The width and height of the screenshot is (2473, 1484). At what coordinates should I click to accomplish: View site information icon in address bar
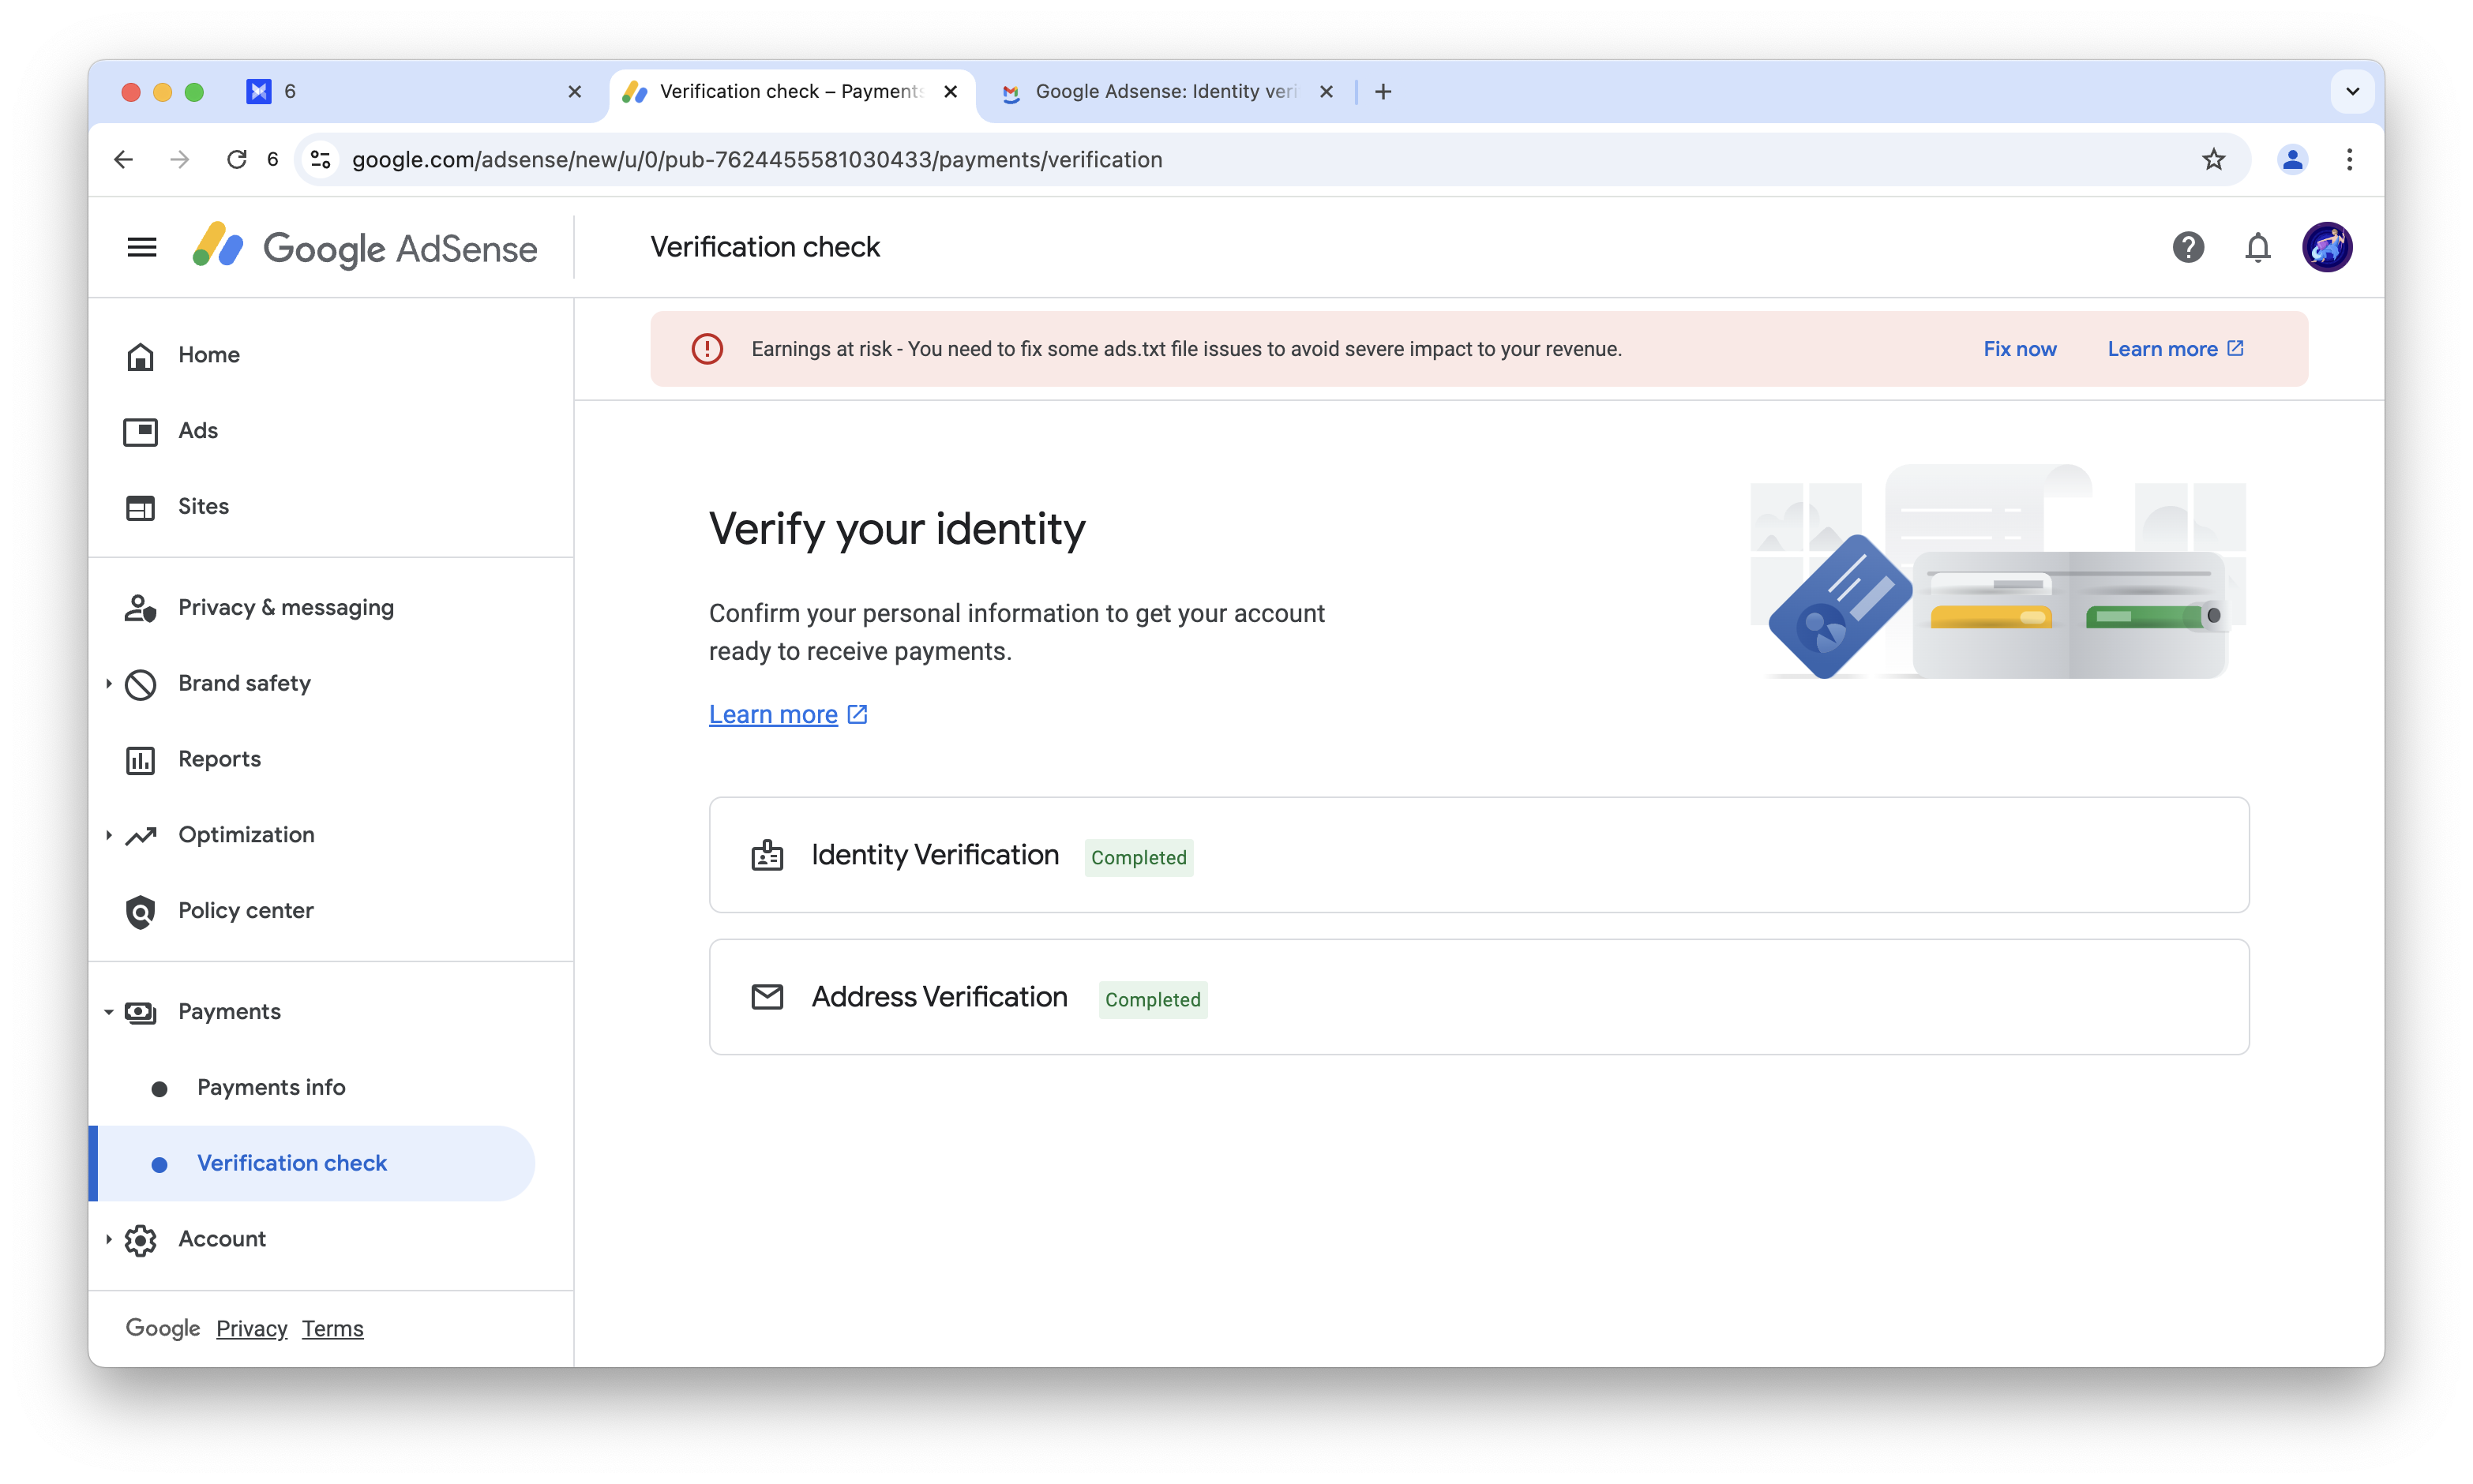[x=321, y=160]
